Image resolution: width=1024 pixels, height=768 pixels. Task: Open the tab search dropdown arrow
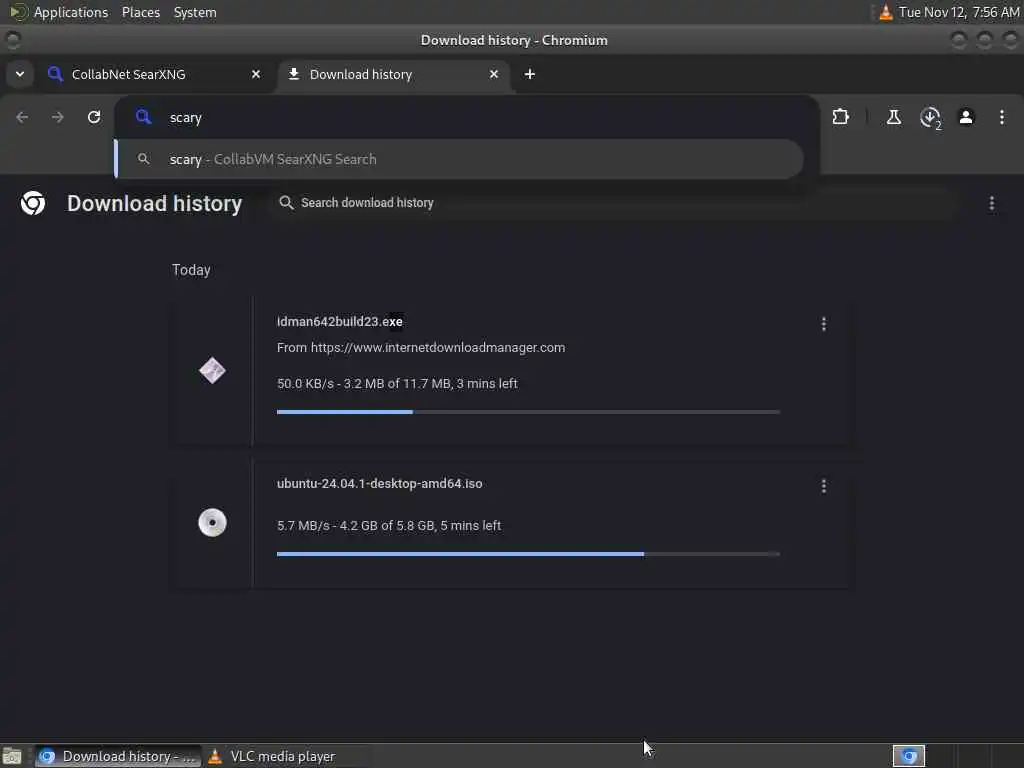(x=20, y=74)
